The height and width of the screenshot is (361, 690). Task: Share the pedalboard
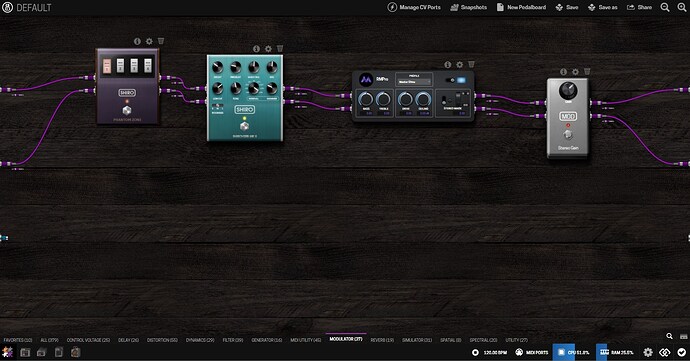tap(639, 7)
